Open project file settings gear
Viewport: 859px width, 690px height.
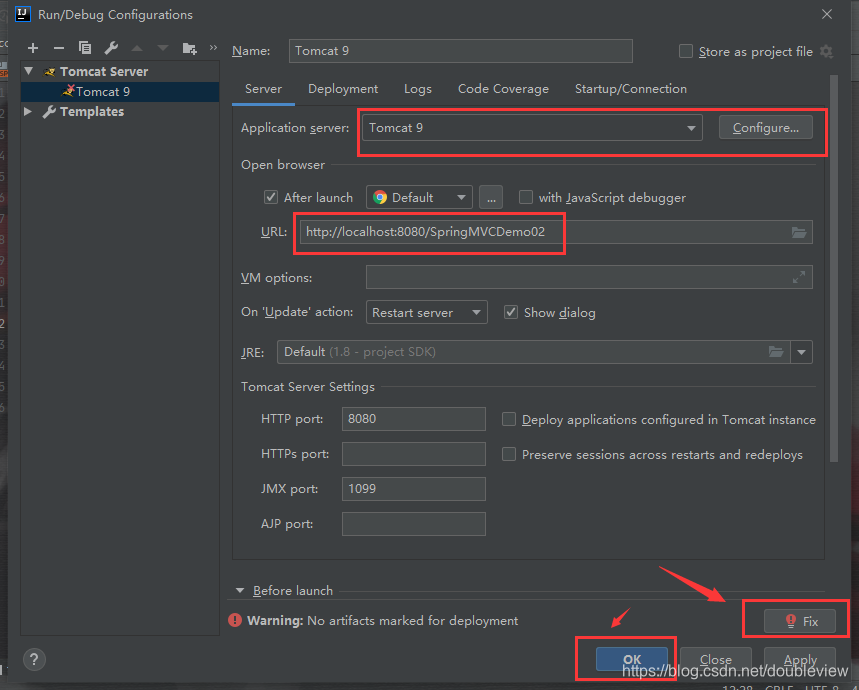point(826,51)
